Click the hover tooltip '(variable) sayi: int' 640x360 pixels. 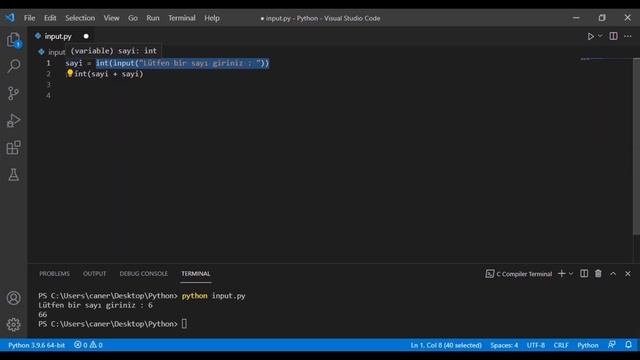(x=114, y=51)
